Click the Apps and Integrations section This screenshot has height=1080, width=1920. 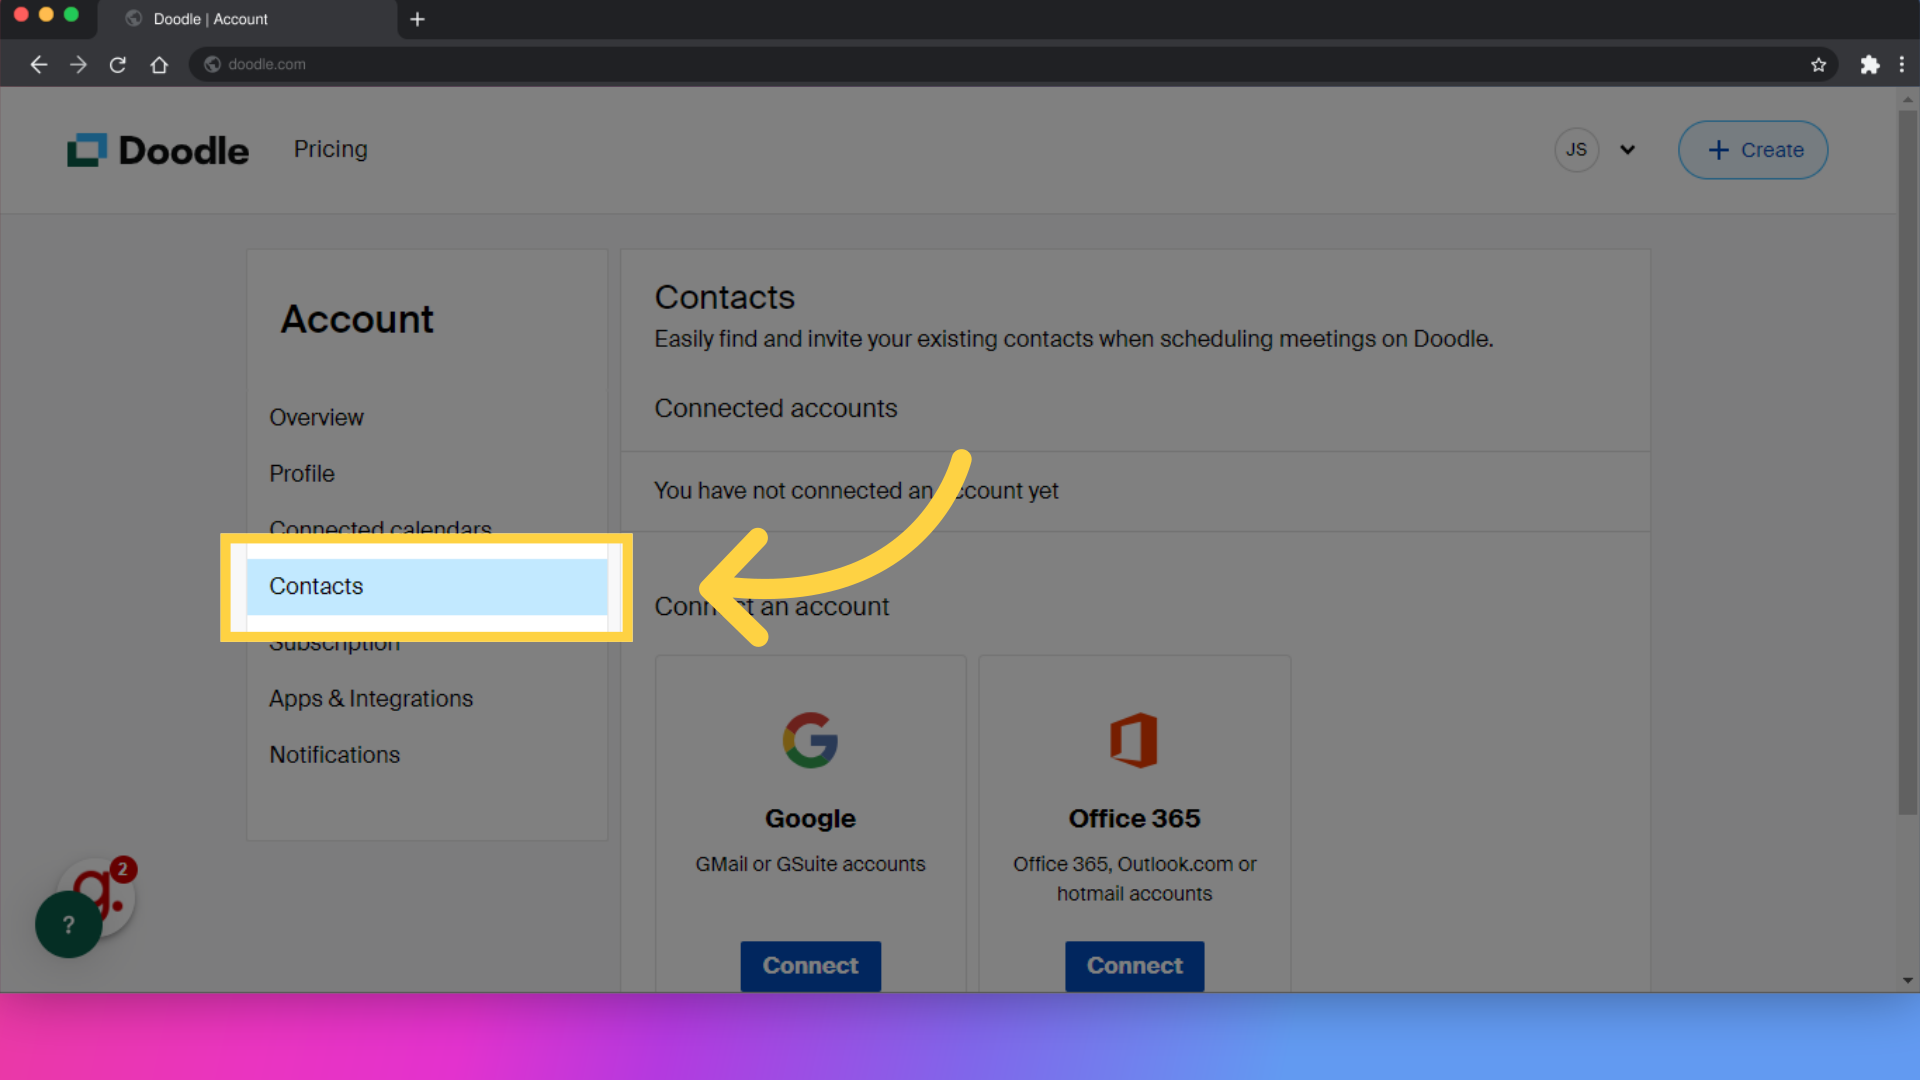369,698
